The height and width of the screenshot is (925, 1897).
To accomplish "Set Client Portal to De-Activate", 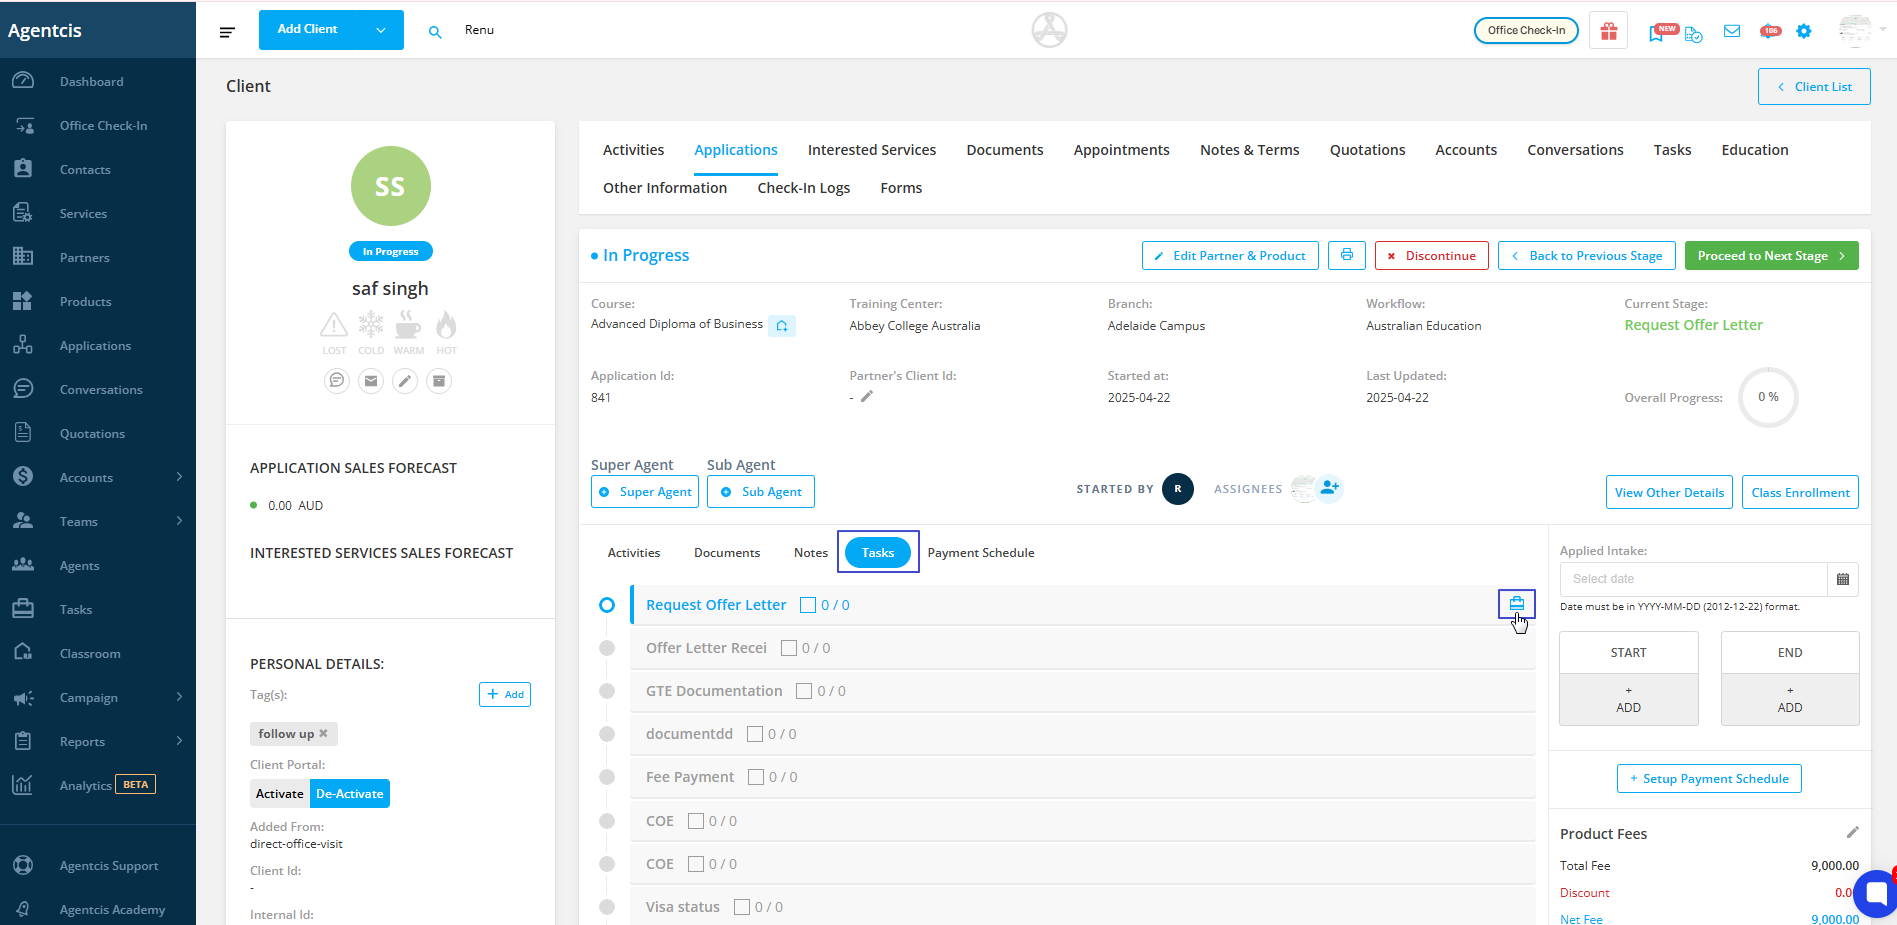I will click(350, 794).
